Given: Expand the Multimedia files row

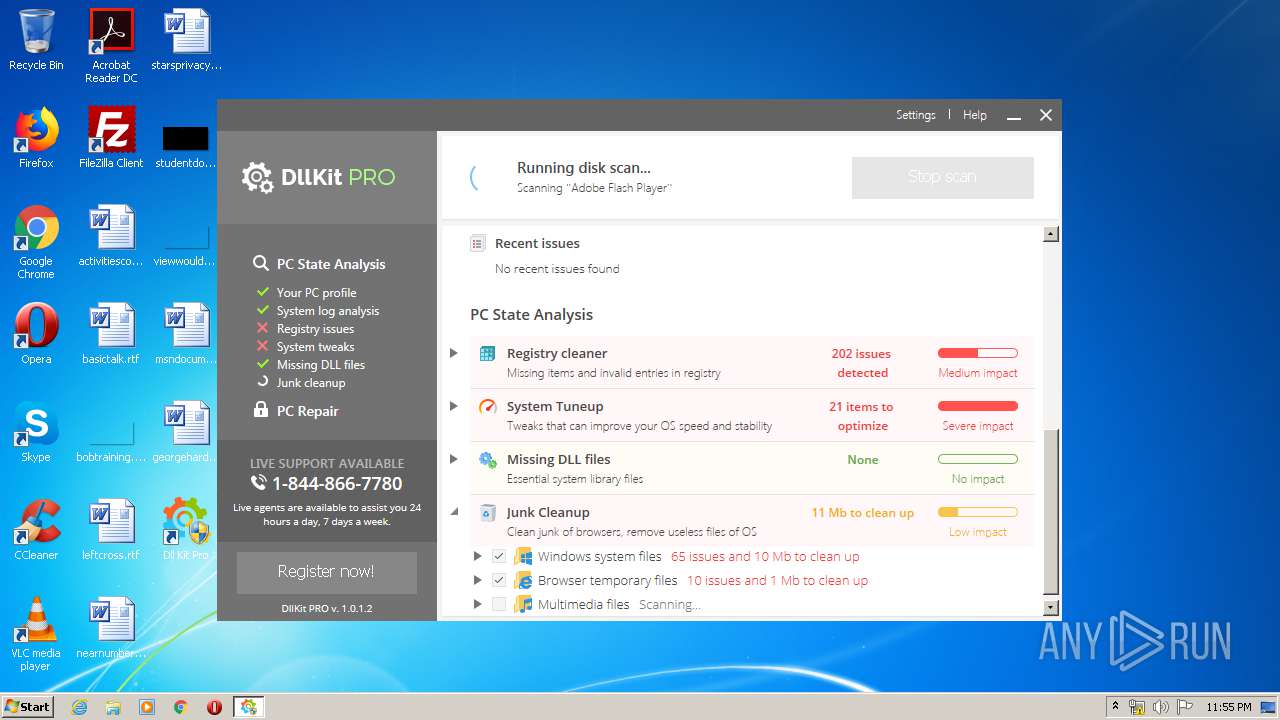Looking at the screenshot, I should [x=477, y=604].
